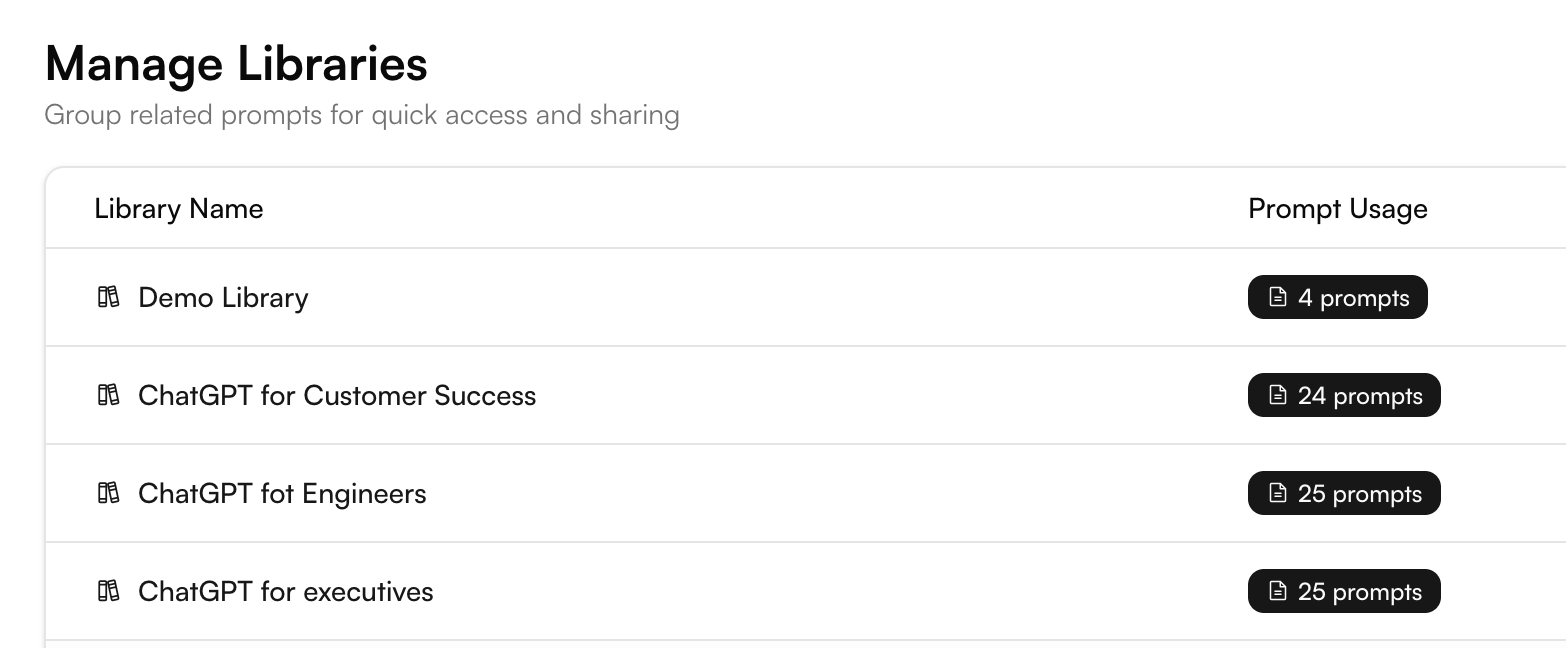Click book icon next to ChatGPT for executives
This screenshot has width=1566, height=648.
(x=108, y=591)
